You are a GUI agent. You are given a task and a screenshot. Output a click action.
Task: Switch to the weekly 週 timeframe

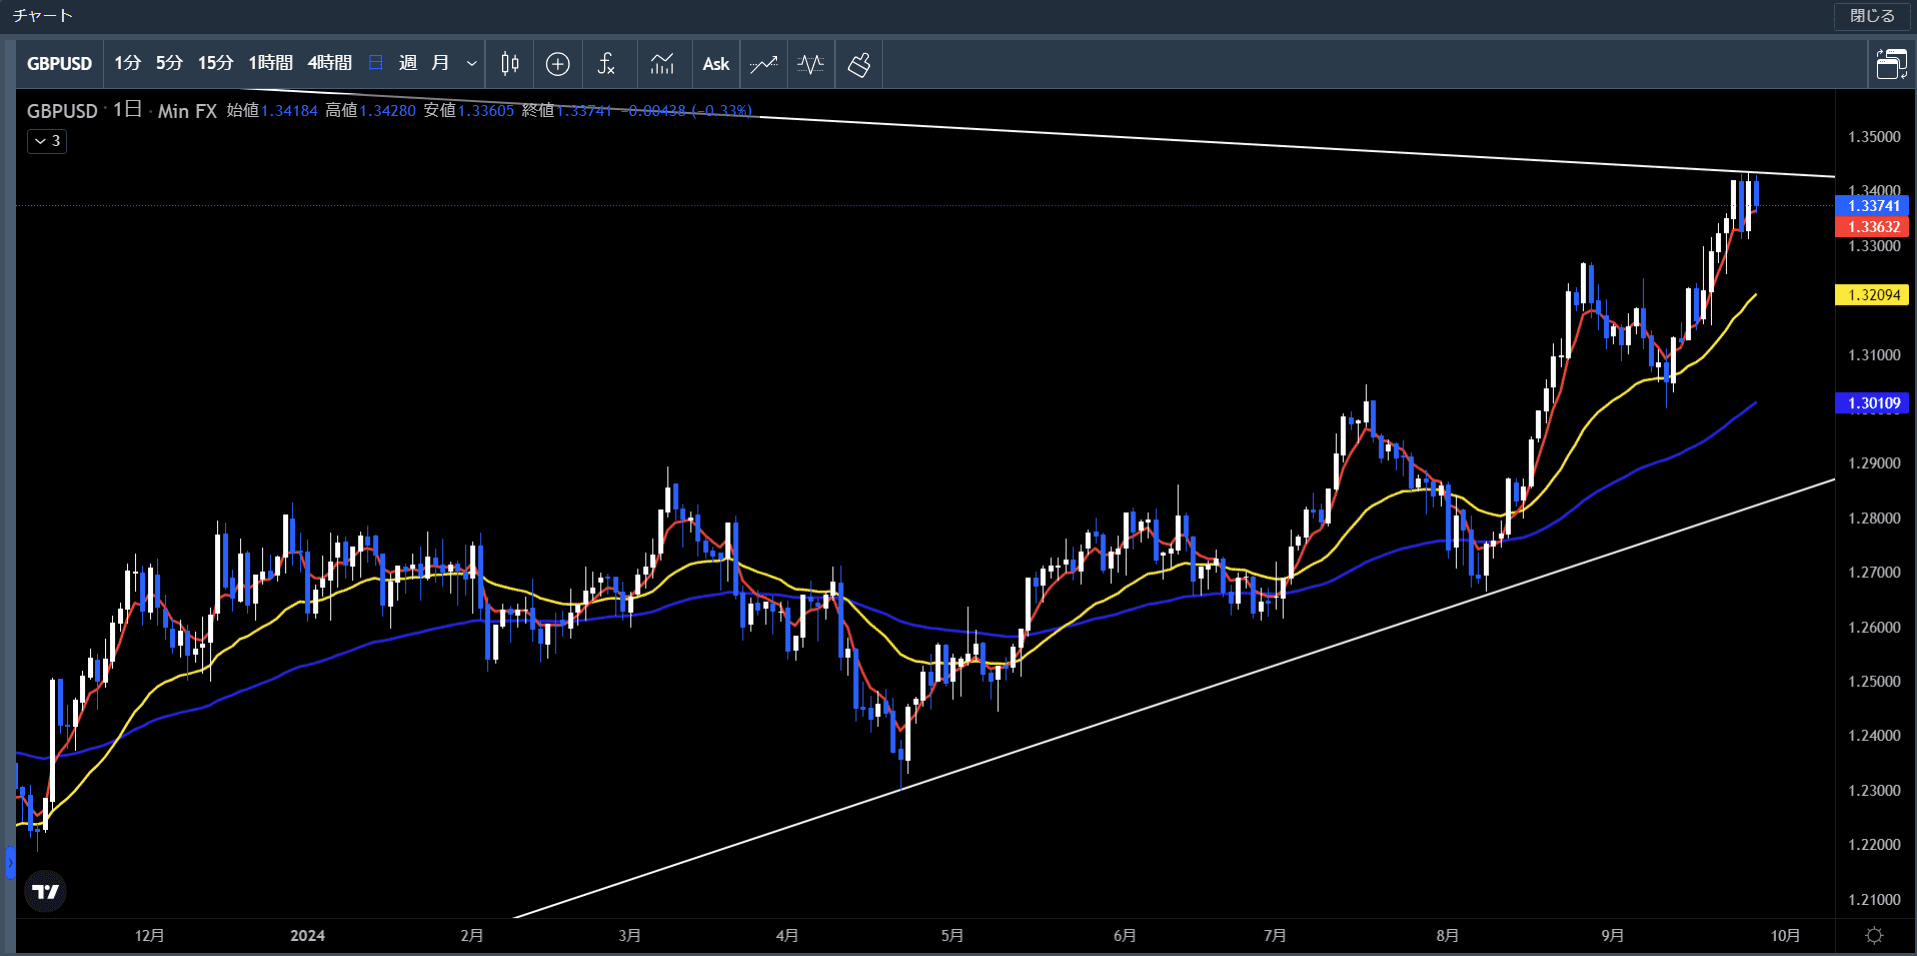pyautogui.click(x=408, y=63)
